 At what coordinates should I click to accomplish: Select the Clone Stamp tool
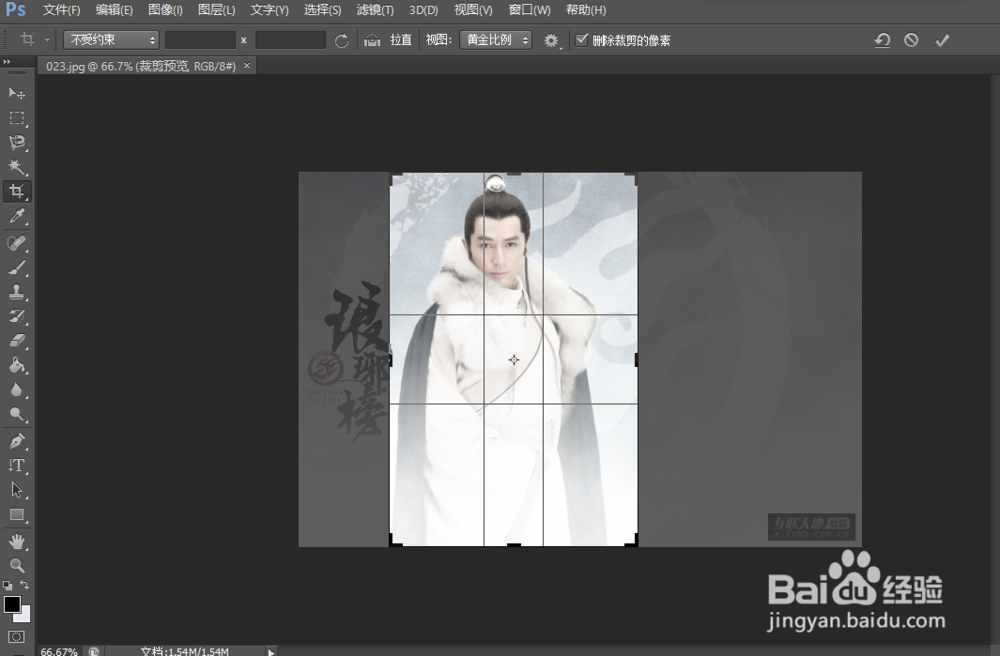17,292
